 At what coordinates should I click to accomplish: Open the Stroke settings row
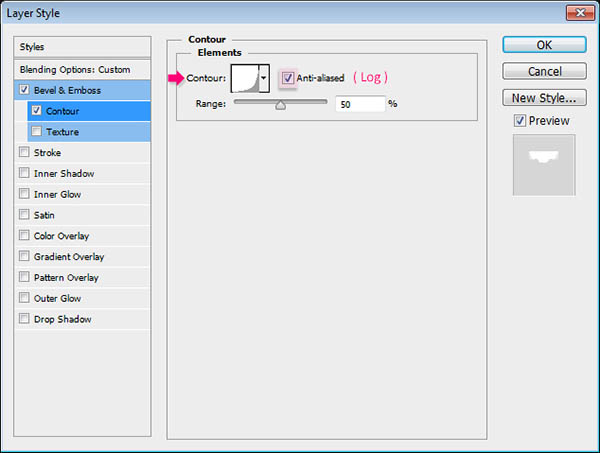[x=82, y=153]
